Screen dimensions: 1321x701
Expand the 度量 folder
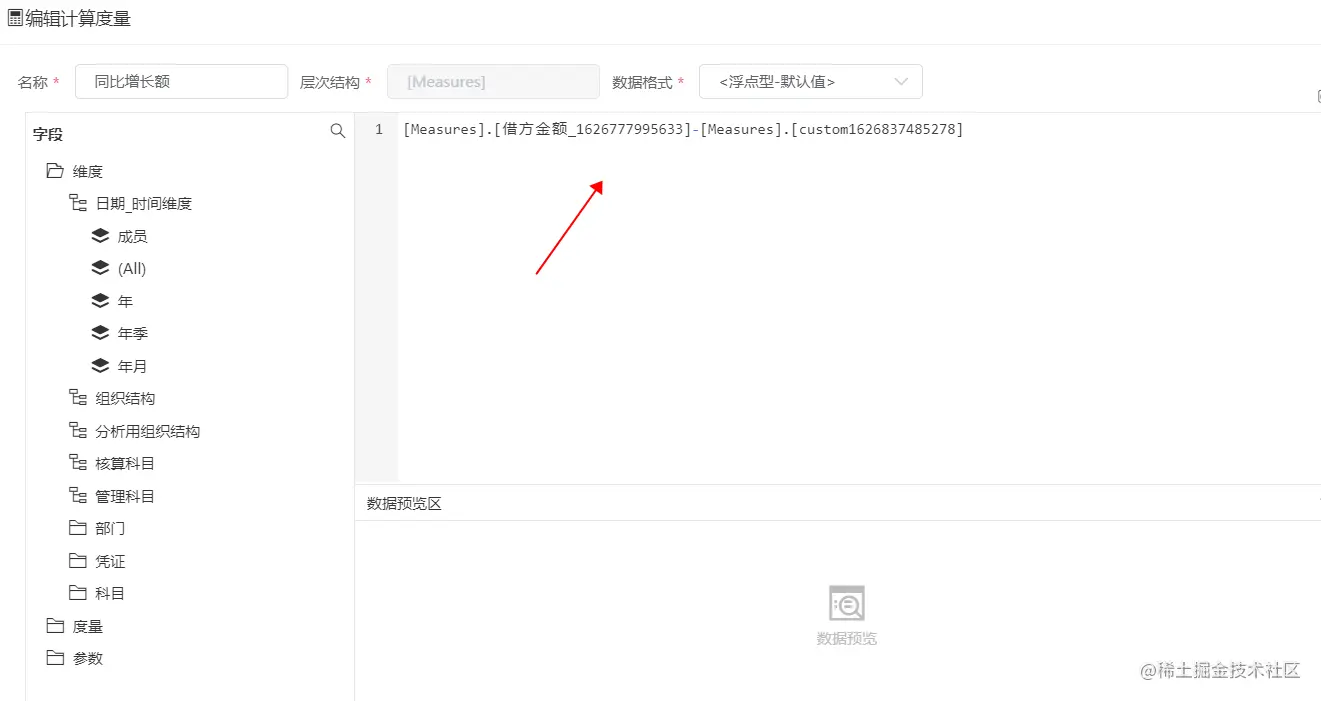coord(55,625)
